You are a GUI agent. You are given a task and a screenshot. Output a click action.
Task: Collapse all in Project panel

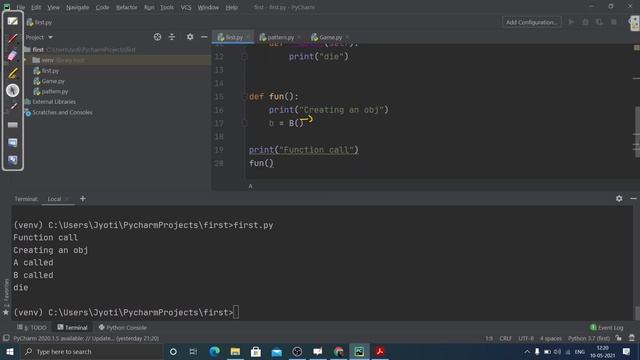(x=172, y=37)
